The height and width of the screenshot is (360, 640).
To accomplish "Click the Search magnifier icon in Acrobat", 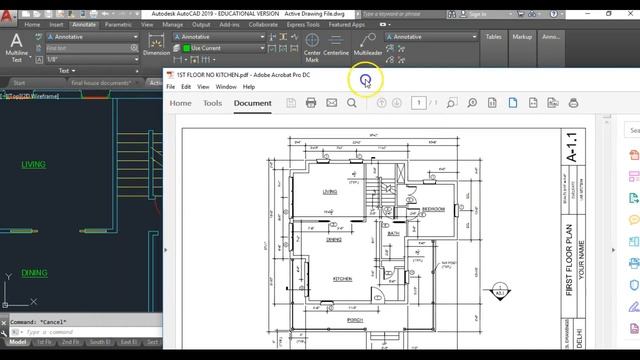I will coord(351,103).
